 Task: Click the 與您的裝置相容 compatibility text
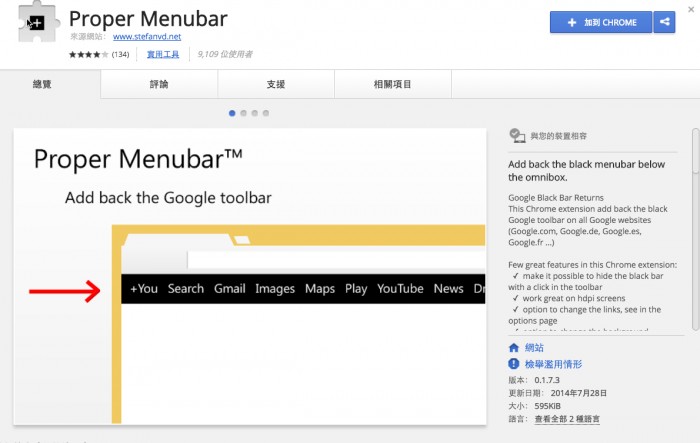pyautogui.click(x=558, y=136)
